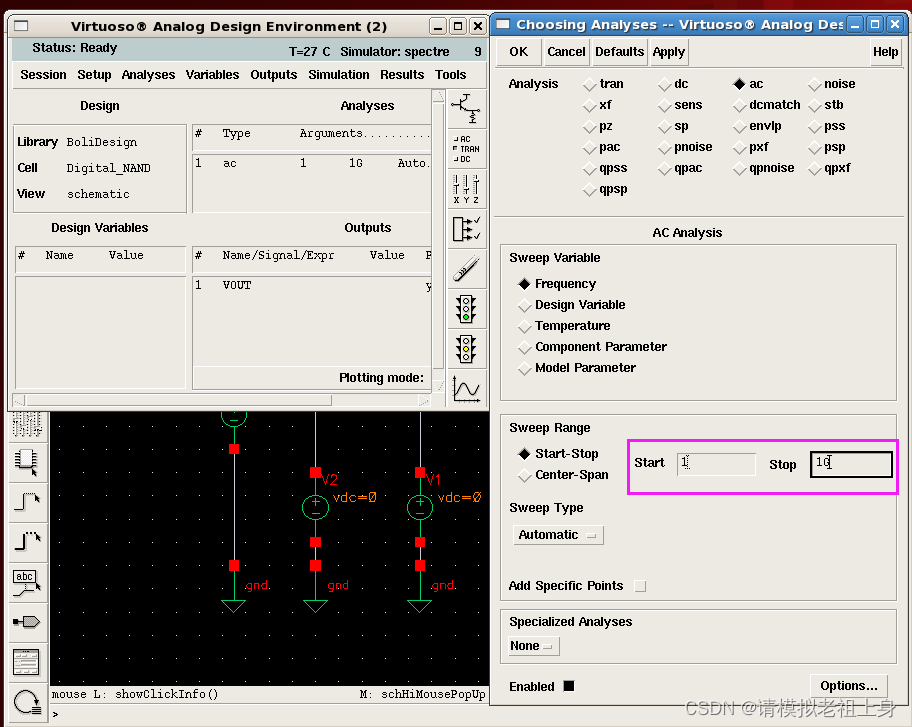912x727 pixels.
Task: Open the Simulation menu
Action: coord(339,75)
